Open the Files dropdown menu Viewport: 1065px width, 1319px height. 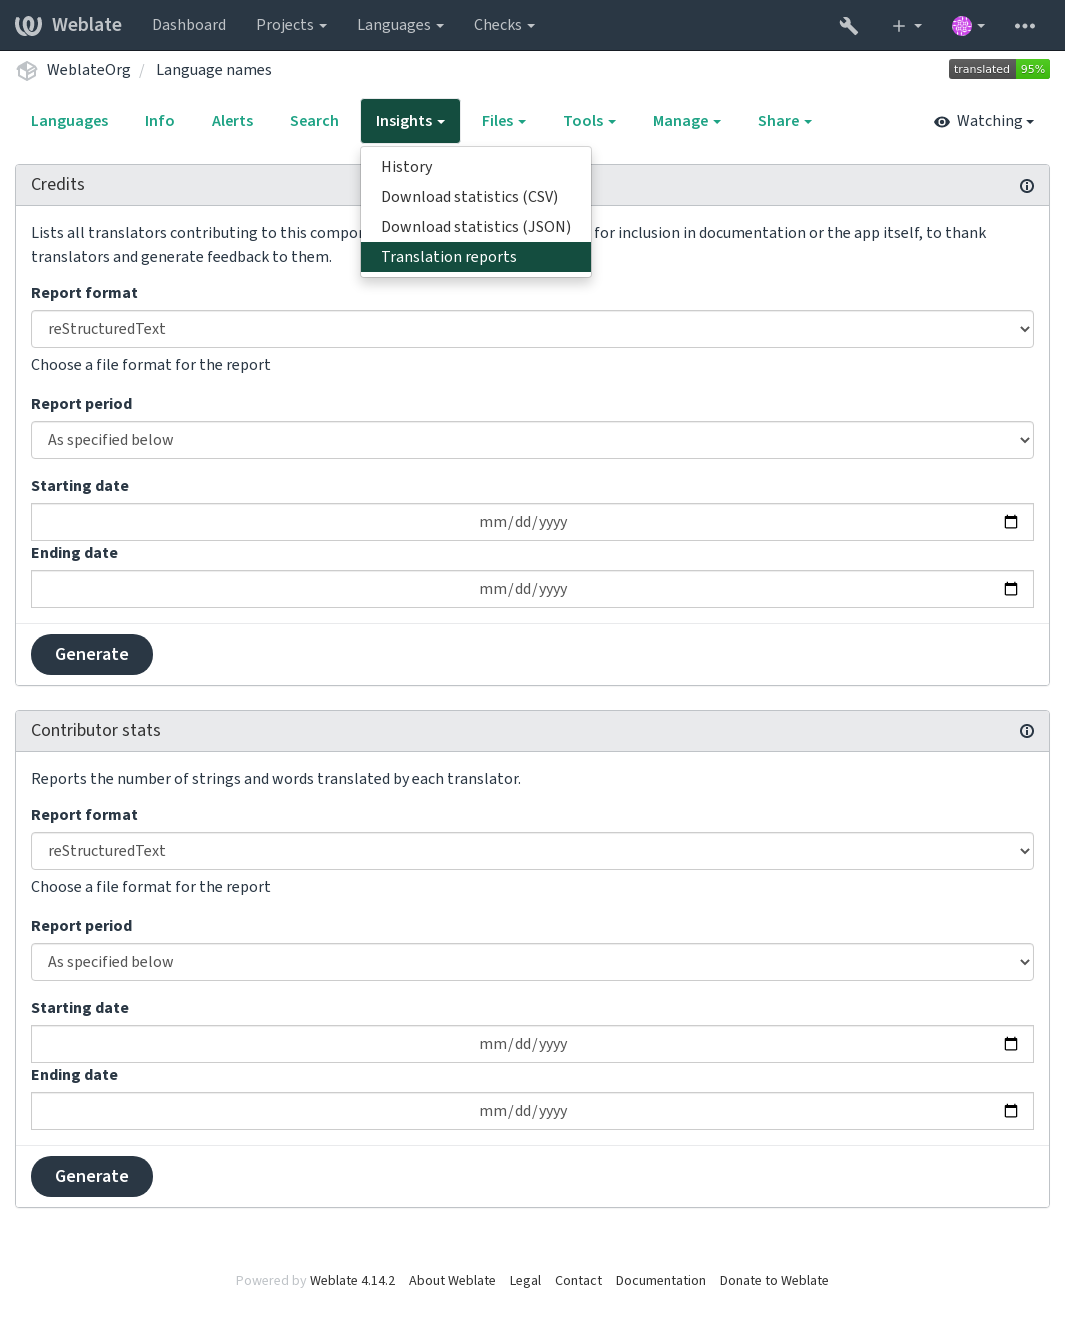click(503, 121)
